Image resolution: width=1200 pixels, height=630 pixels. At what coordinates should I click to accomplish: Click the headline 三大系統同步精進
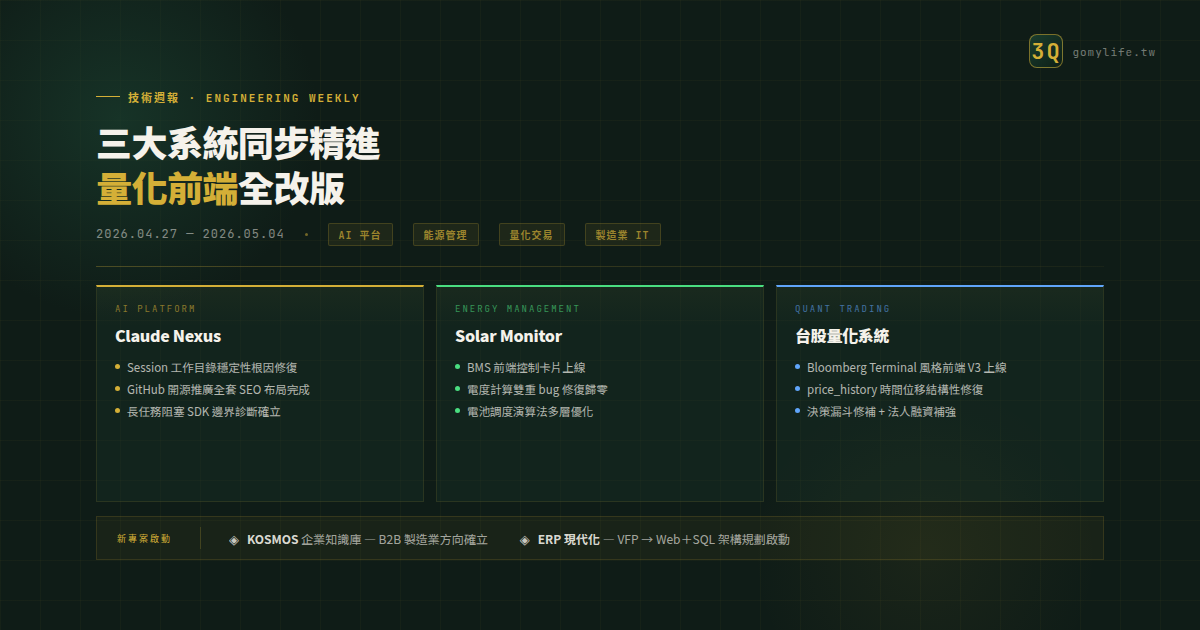point(238,144)
